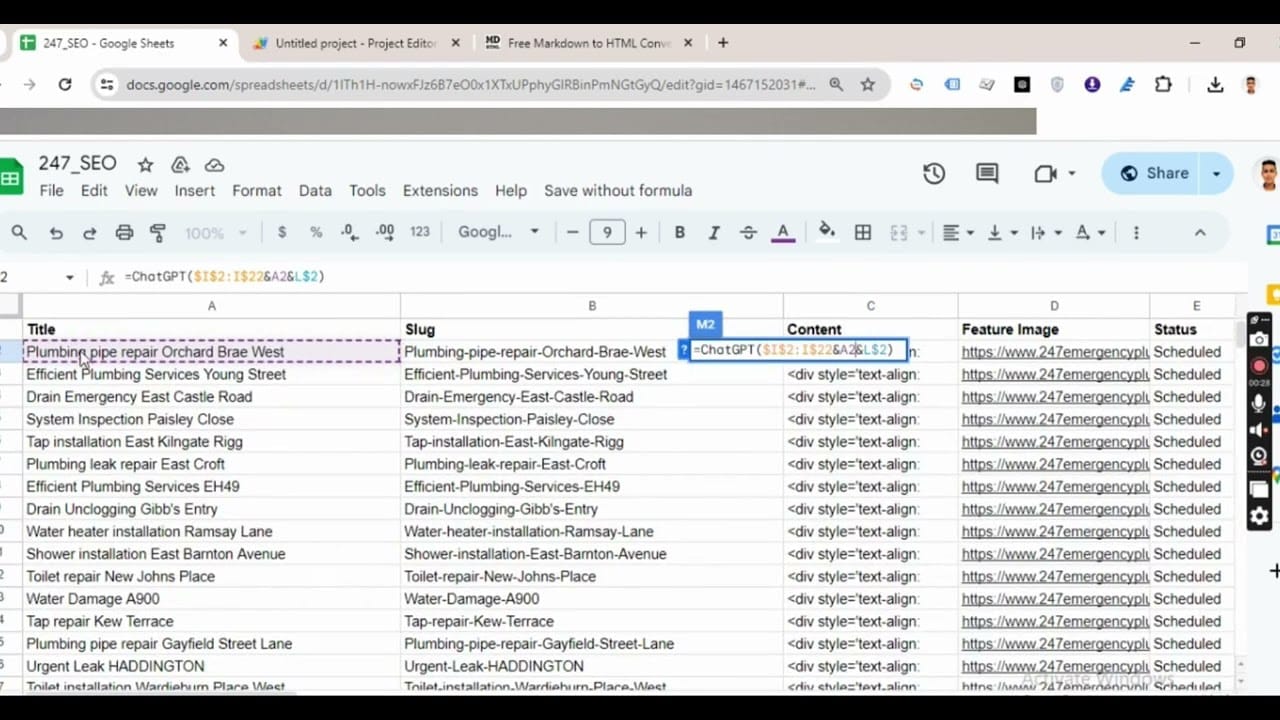Select the paint format tool

point(157,233)
